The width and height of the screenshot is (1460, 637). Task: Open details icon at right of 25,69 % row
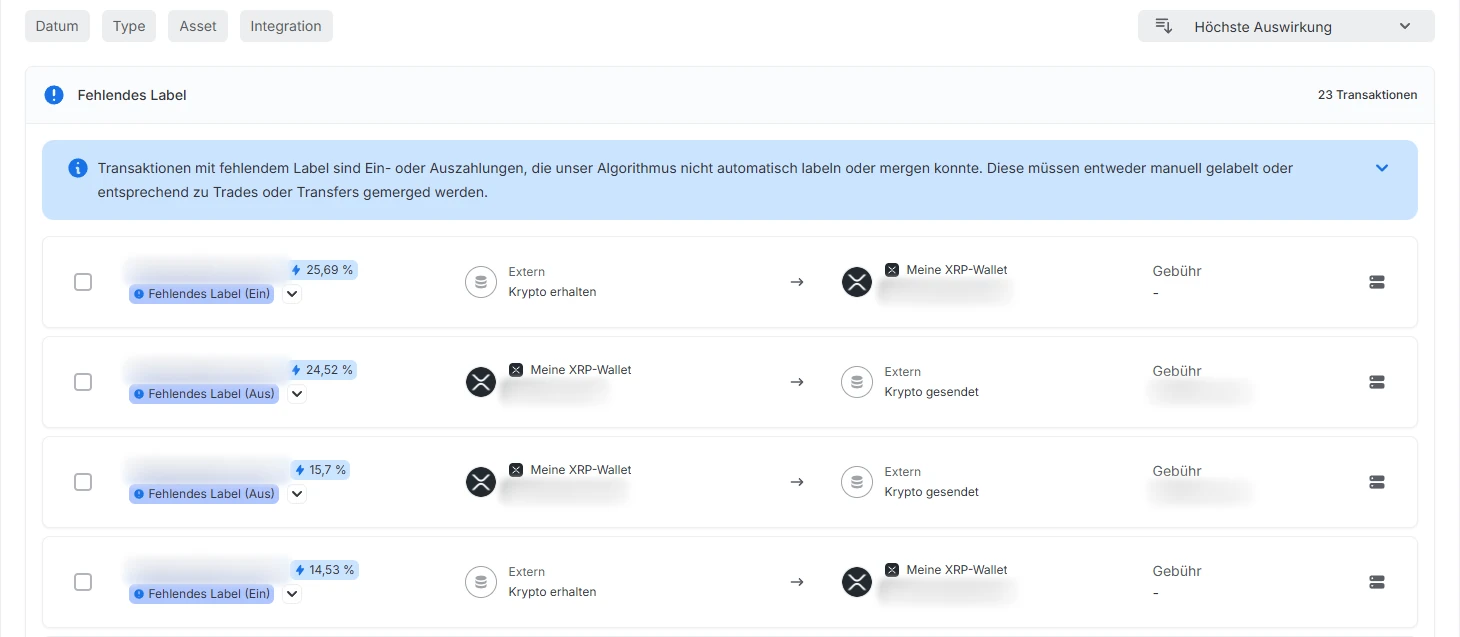click(1377, 282)
